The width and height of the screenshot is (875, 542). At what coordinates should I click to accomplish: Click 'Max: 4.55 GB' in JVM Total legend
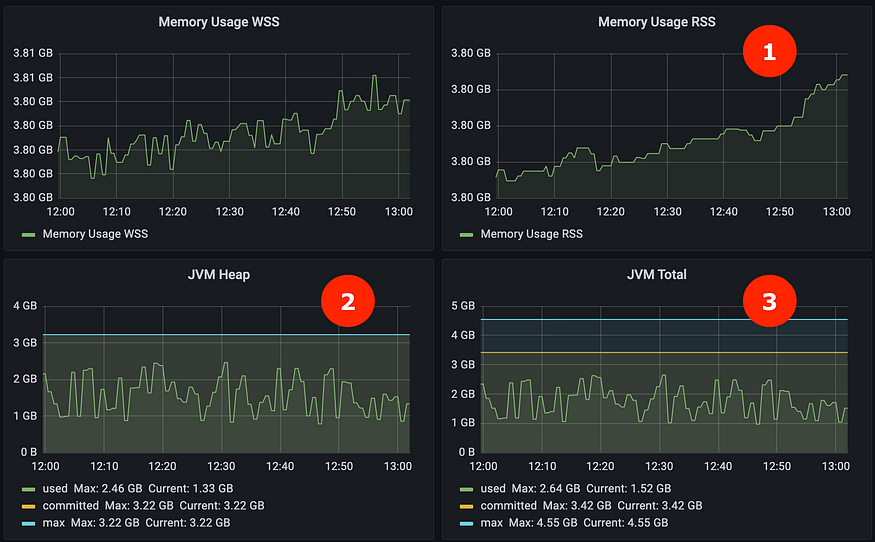tap(543, 523)
